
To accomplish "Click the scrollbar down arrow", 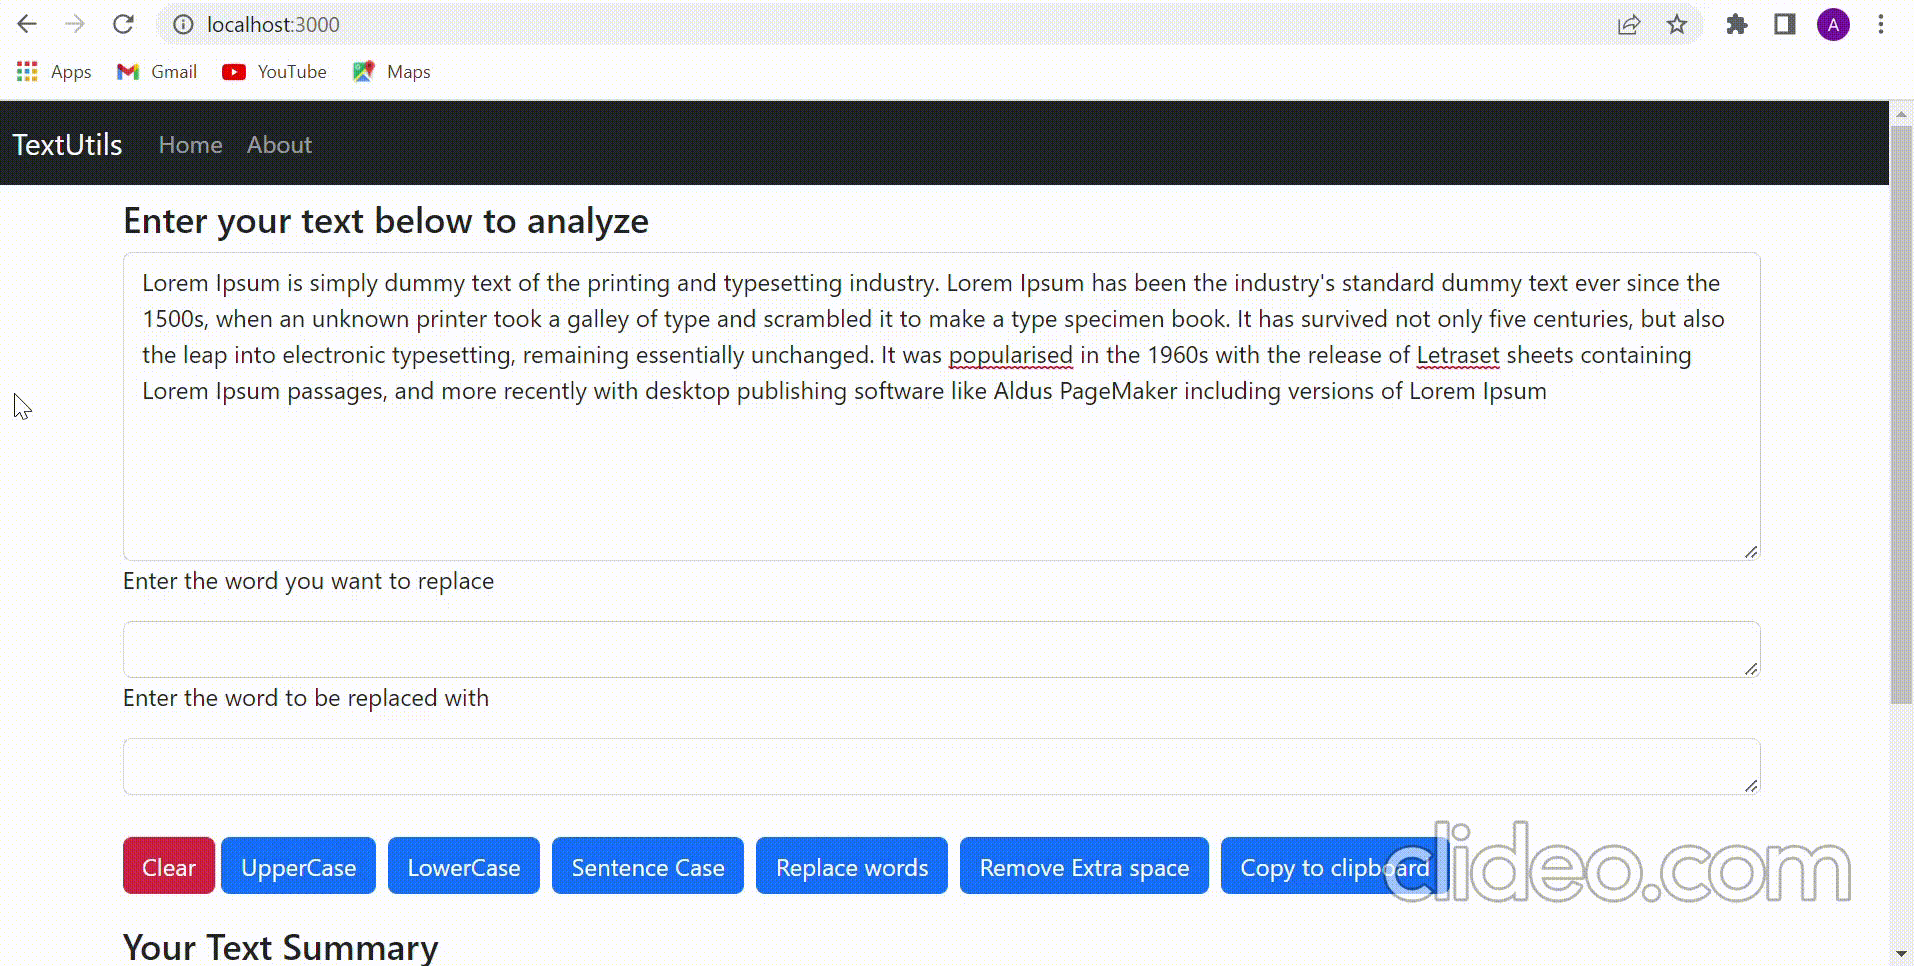I will (1901, 954).
